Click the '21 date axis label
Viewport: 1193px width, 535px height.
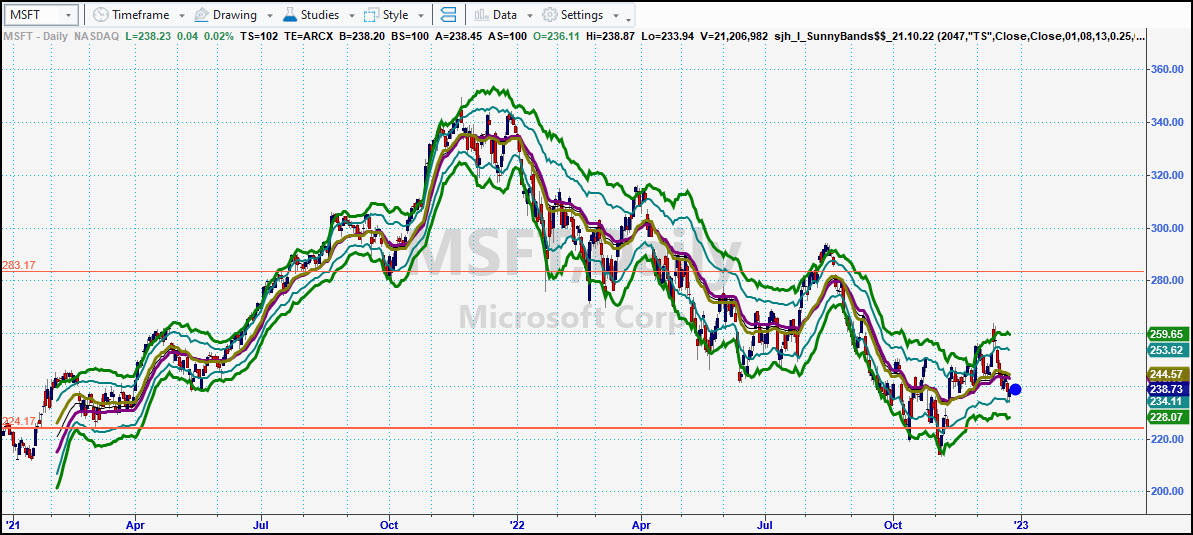(x=11, y=524)
